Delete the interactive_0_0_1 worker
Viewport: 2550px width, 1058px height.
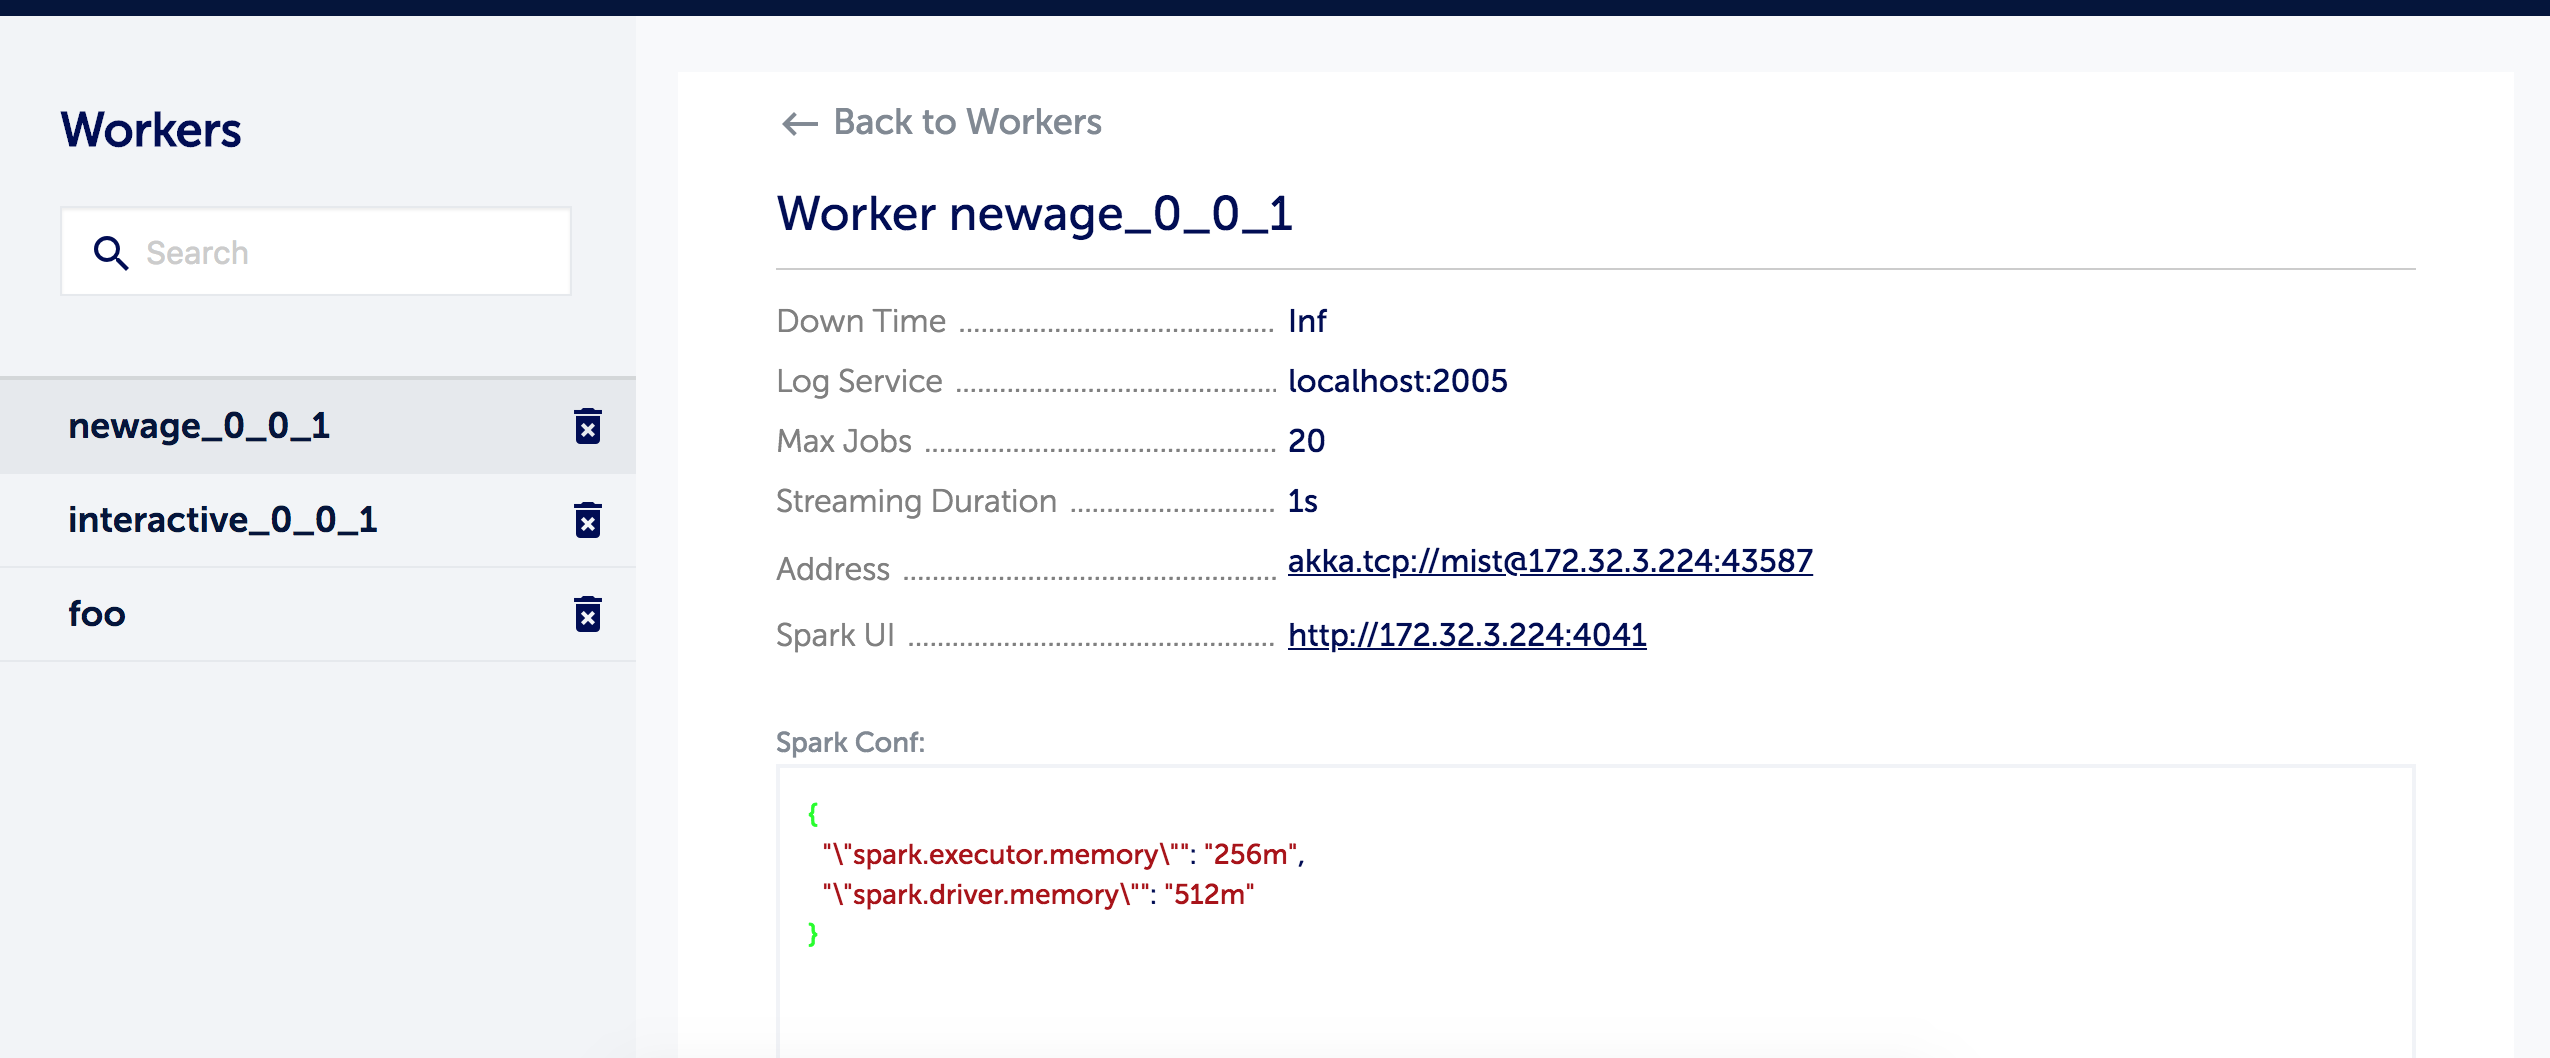pyautogui.click(x=588, y=520)
